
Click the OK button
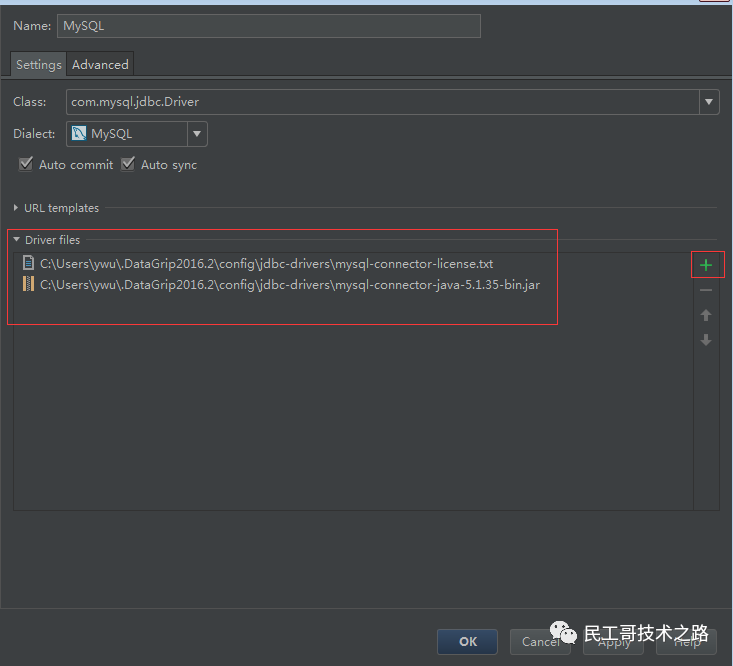(x=467, y=642)
